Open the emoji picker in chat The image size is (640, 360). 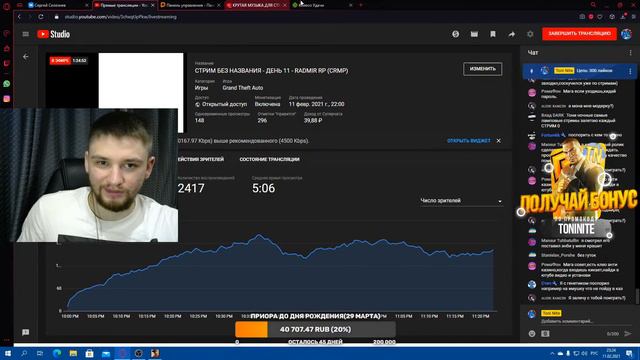(532, 333)
